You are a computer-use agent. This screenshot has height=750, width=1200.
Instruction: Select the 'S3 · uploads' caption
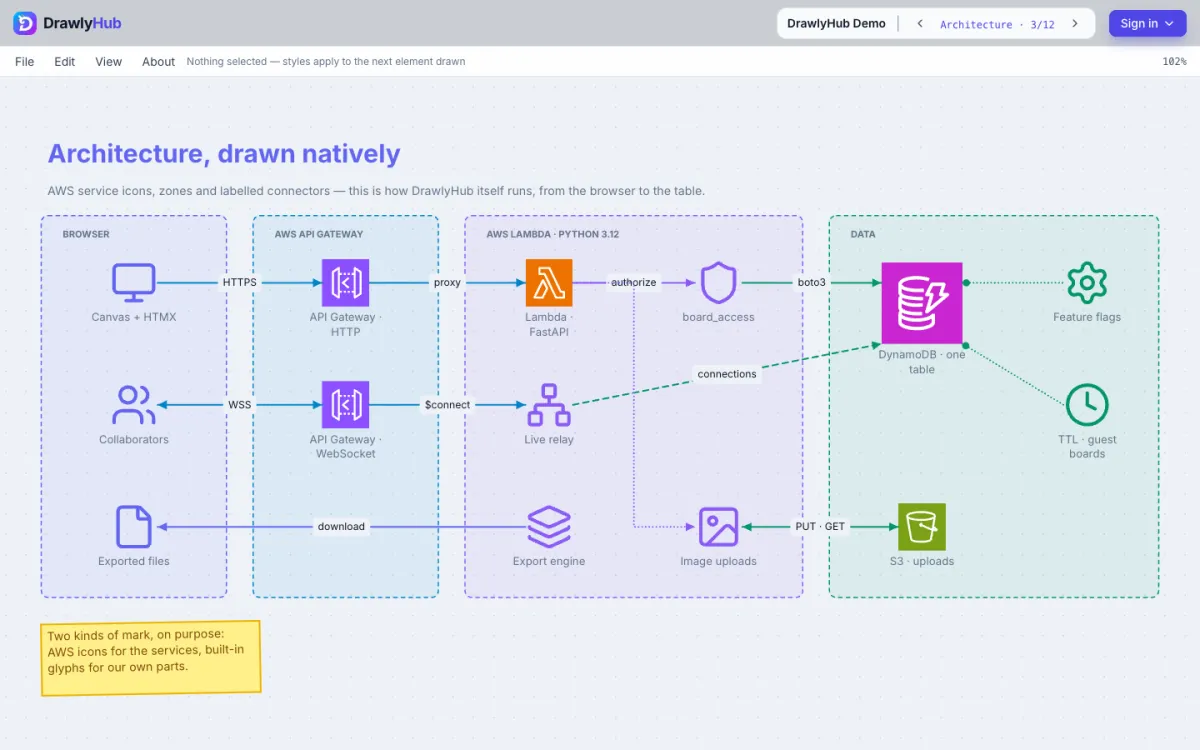[x=922, y=562]
